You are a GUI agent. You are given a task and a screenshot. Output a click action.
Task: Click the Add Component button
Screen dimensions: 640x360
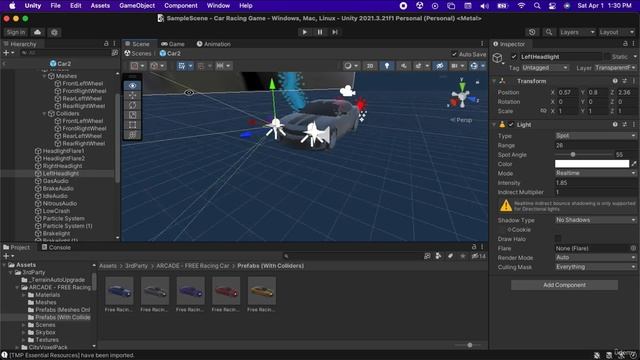pos(564,285)
